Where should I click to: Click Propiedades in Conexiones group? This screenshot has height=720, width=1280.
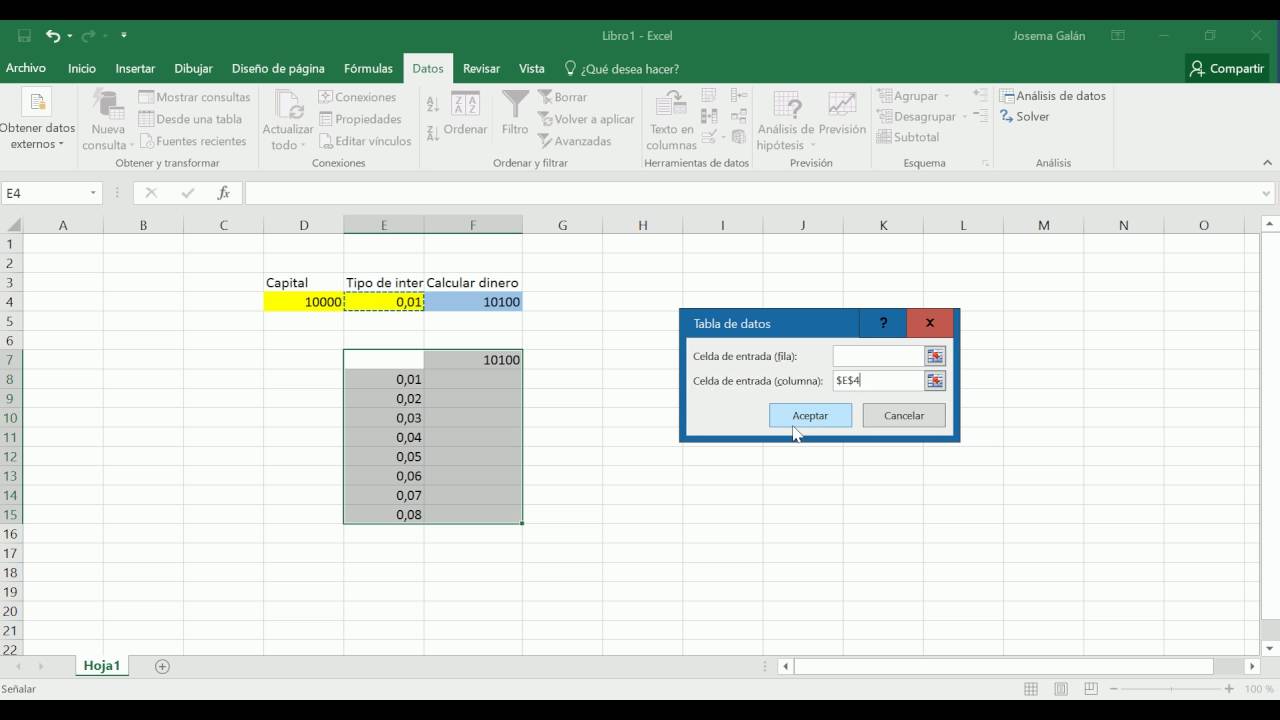360,119
